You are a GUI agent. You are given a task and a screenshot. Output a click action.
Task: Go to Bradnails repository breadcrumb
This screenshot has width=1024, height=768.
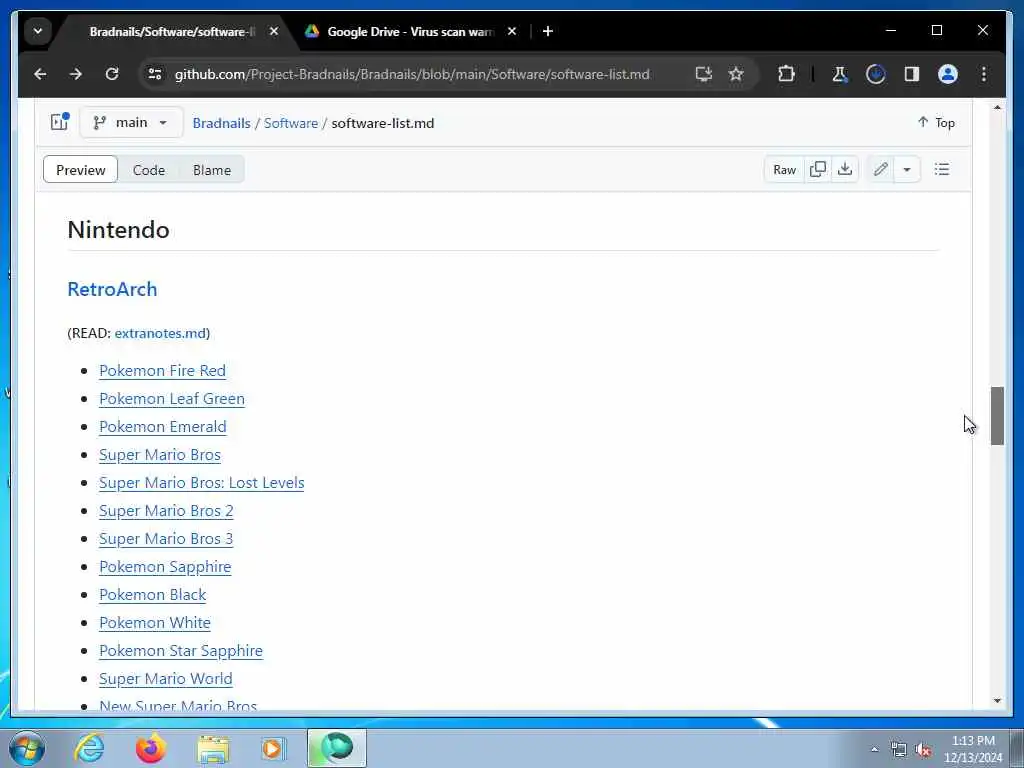coord(221,123)
